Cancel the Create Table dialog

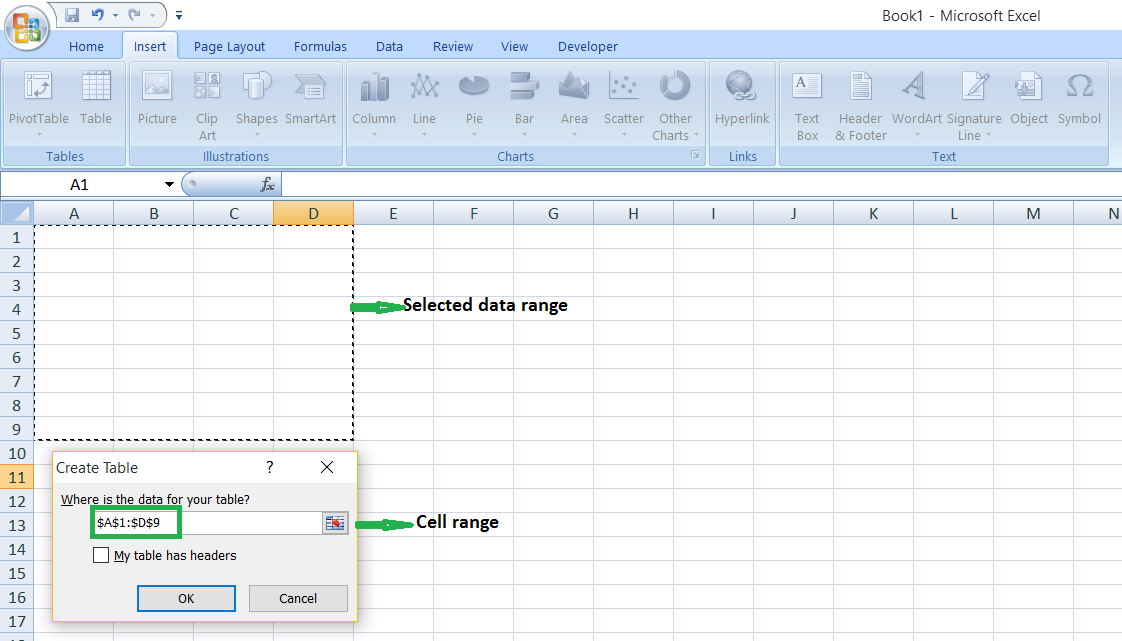point(298,598)
